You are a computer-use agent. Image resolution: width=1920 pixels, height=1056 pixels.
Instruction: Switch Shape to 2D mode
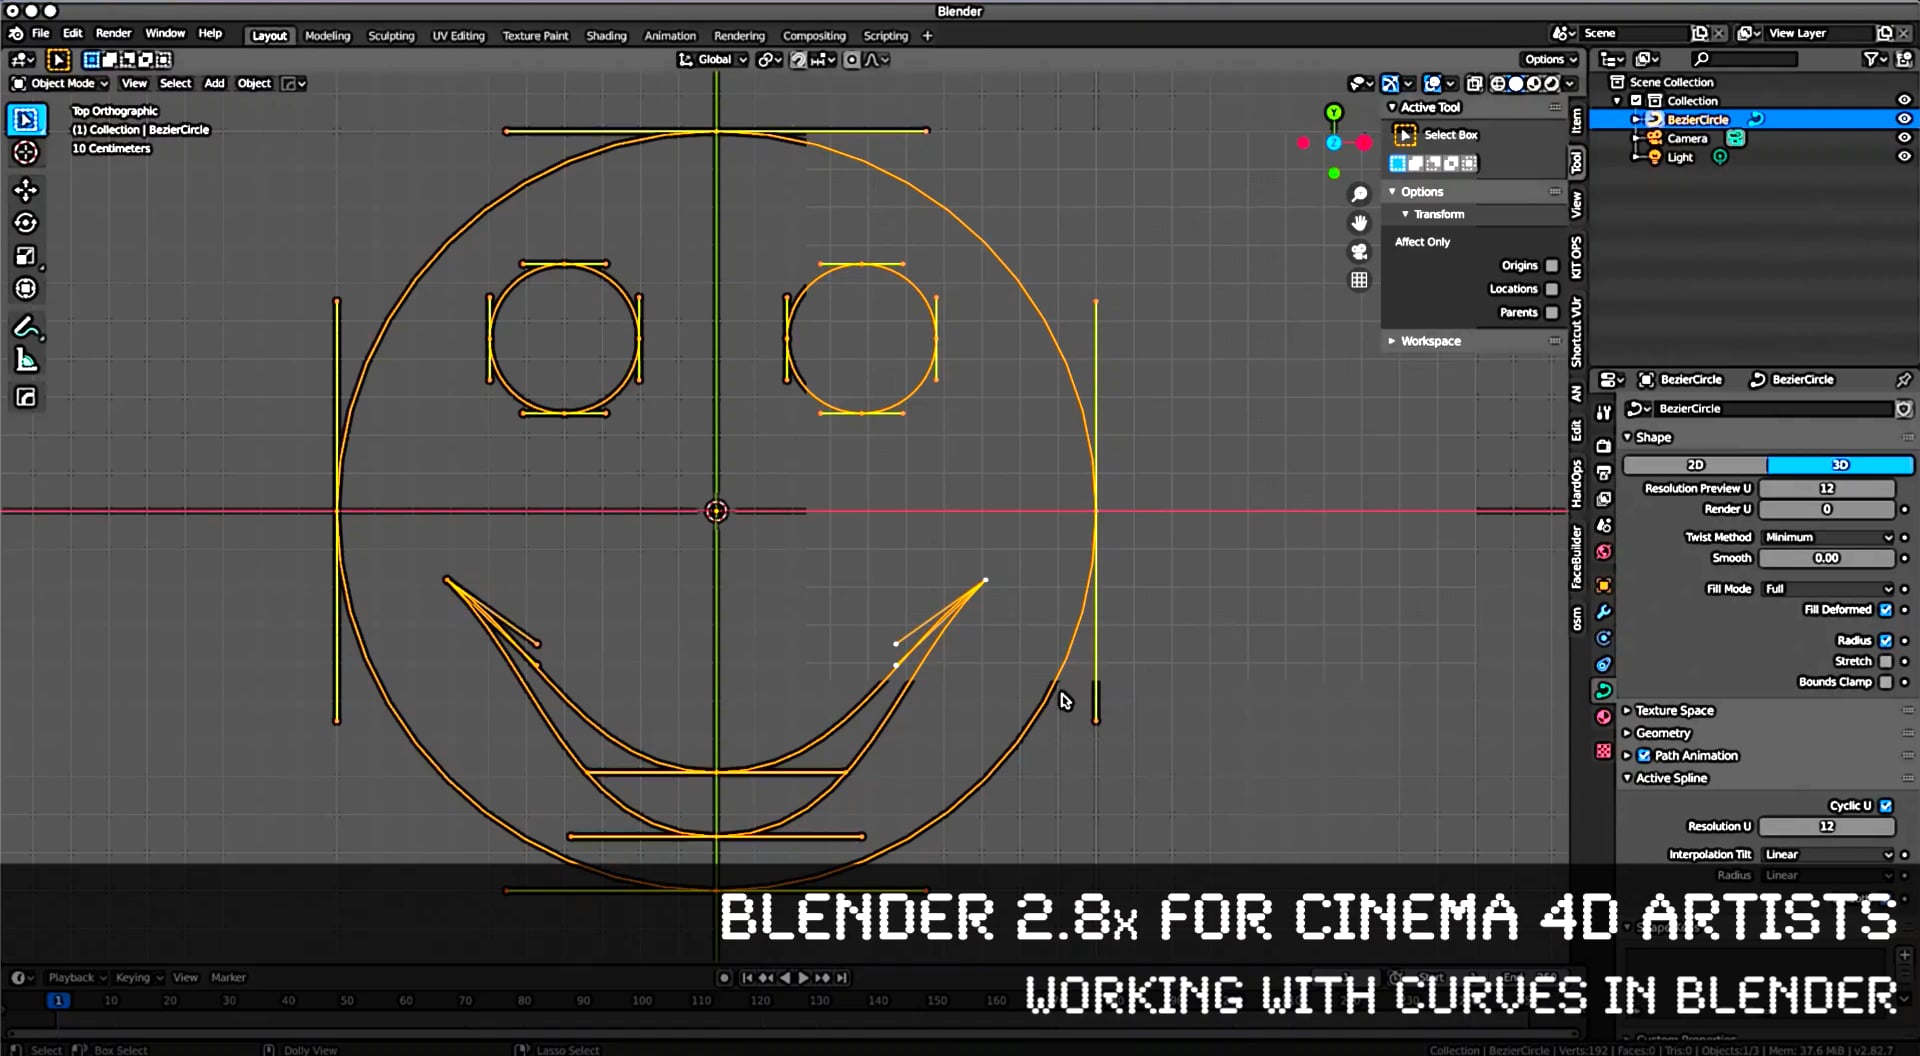[x=1696, y=465]
